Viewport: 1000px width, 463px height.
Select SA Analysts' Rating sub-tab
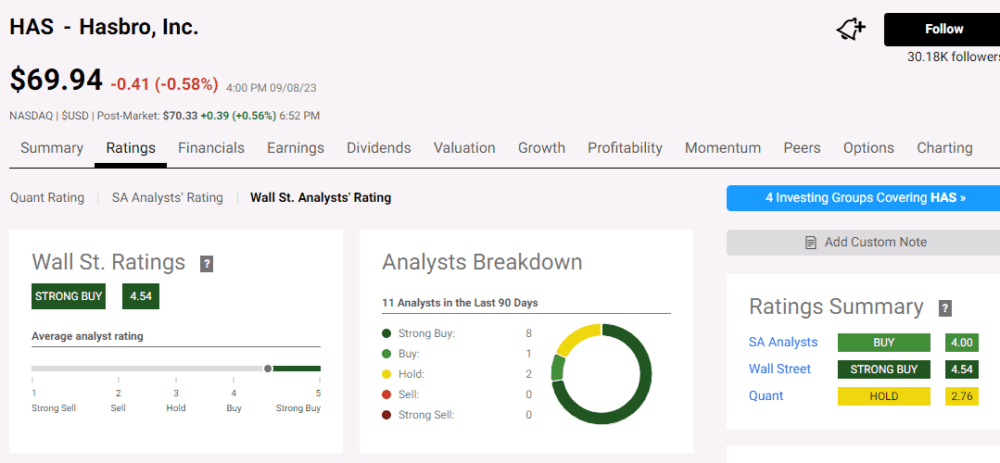[168, 198]
